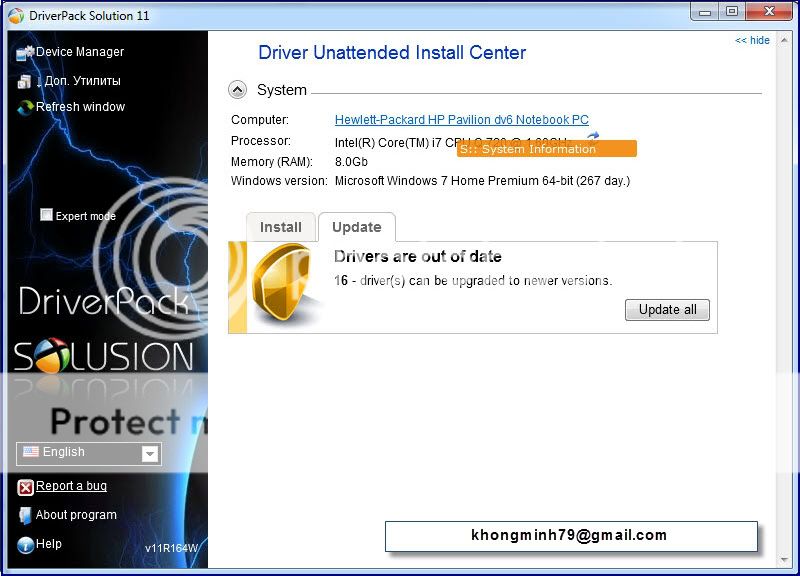800x576 pixels.
Task: Click the scrollbar down arrow
Action: coord(784,560)
